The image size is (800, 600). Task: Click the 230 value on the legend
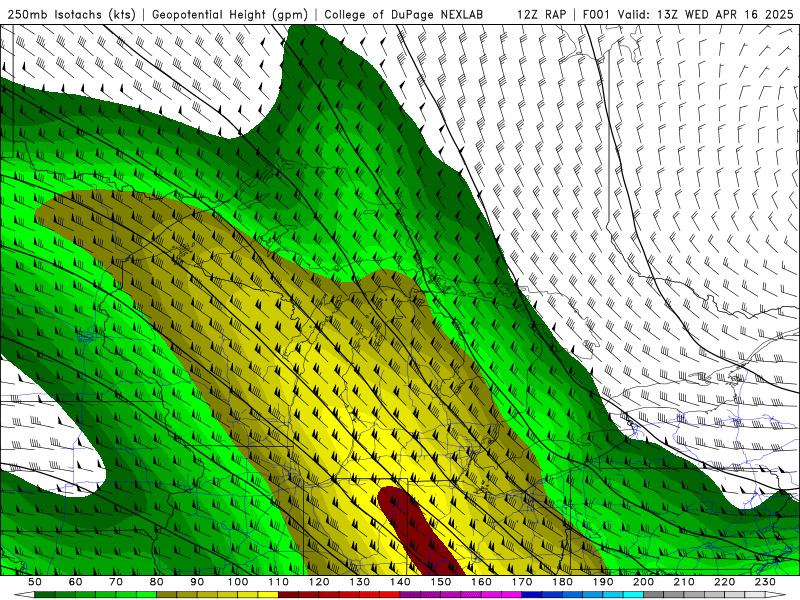click(x=765, y=582)
